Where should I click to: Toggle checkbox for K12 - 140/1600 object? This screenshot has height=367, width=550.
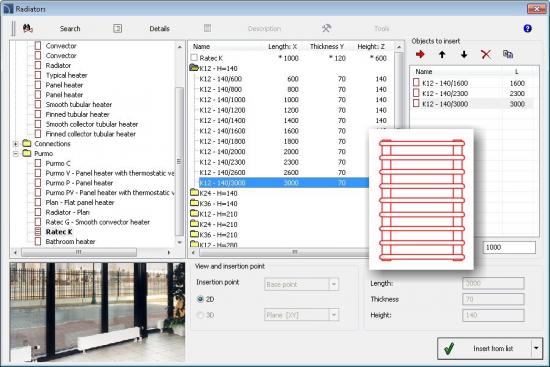pos(416,83)
